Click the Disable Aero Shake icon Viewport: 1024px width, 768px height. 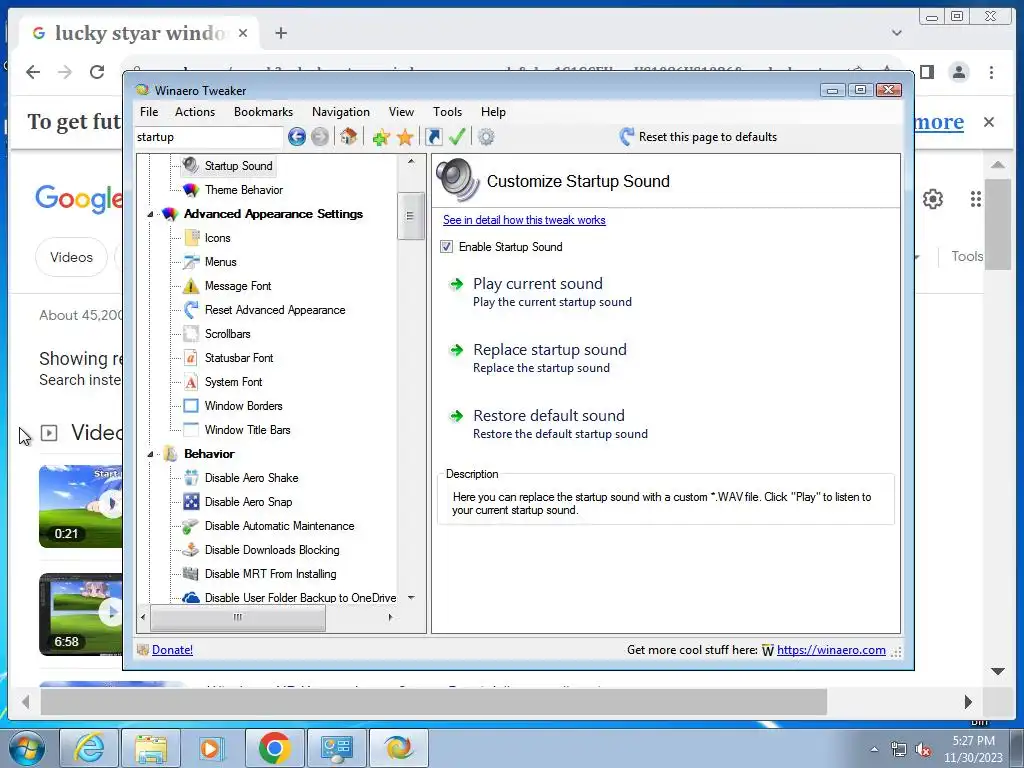pos(191,478)
